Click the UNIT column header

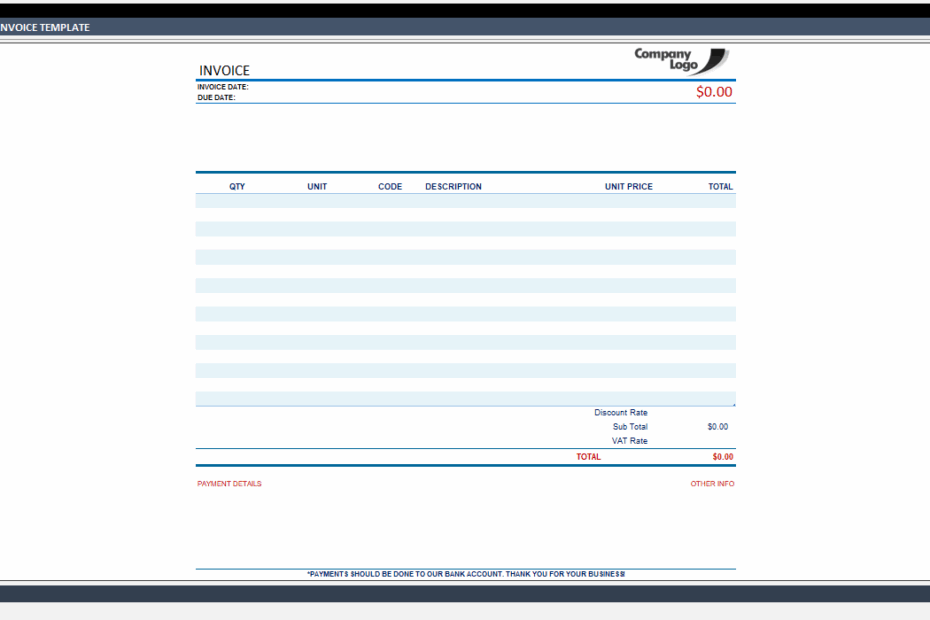316,186
